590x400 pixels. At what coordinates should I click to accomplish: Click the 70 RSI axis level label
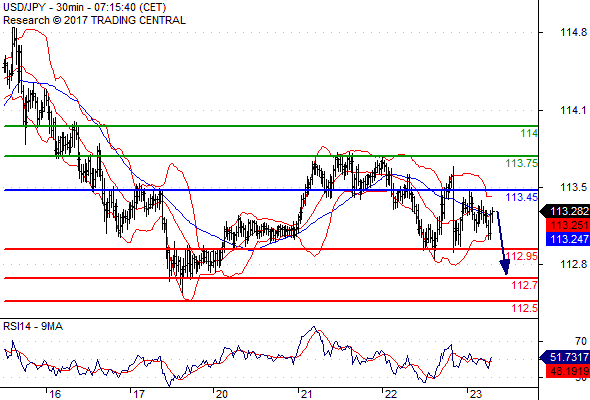[x=581, y=341]
